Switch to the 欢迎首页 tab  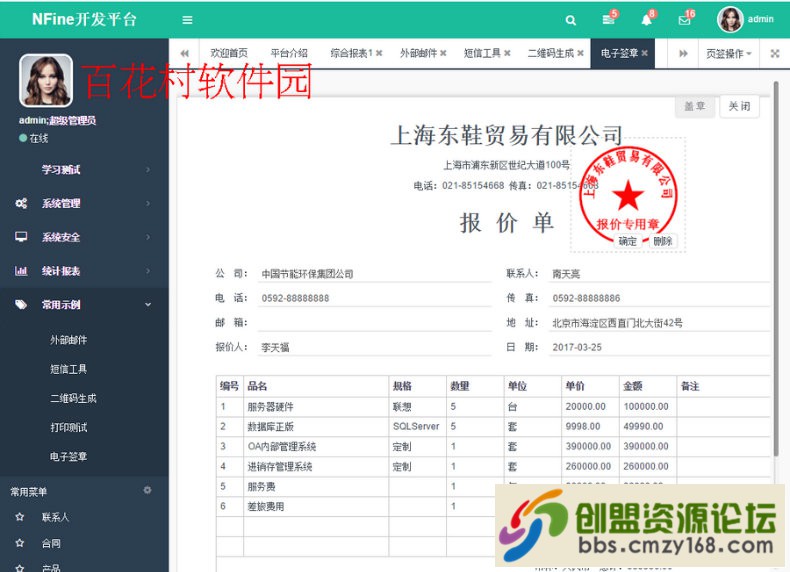(229, 53)
